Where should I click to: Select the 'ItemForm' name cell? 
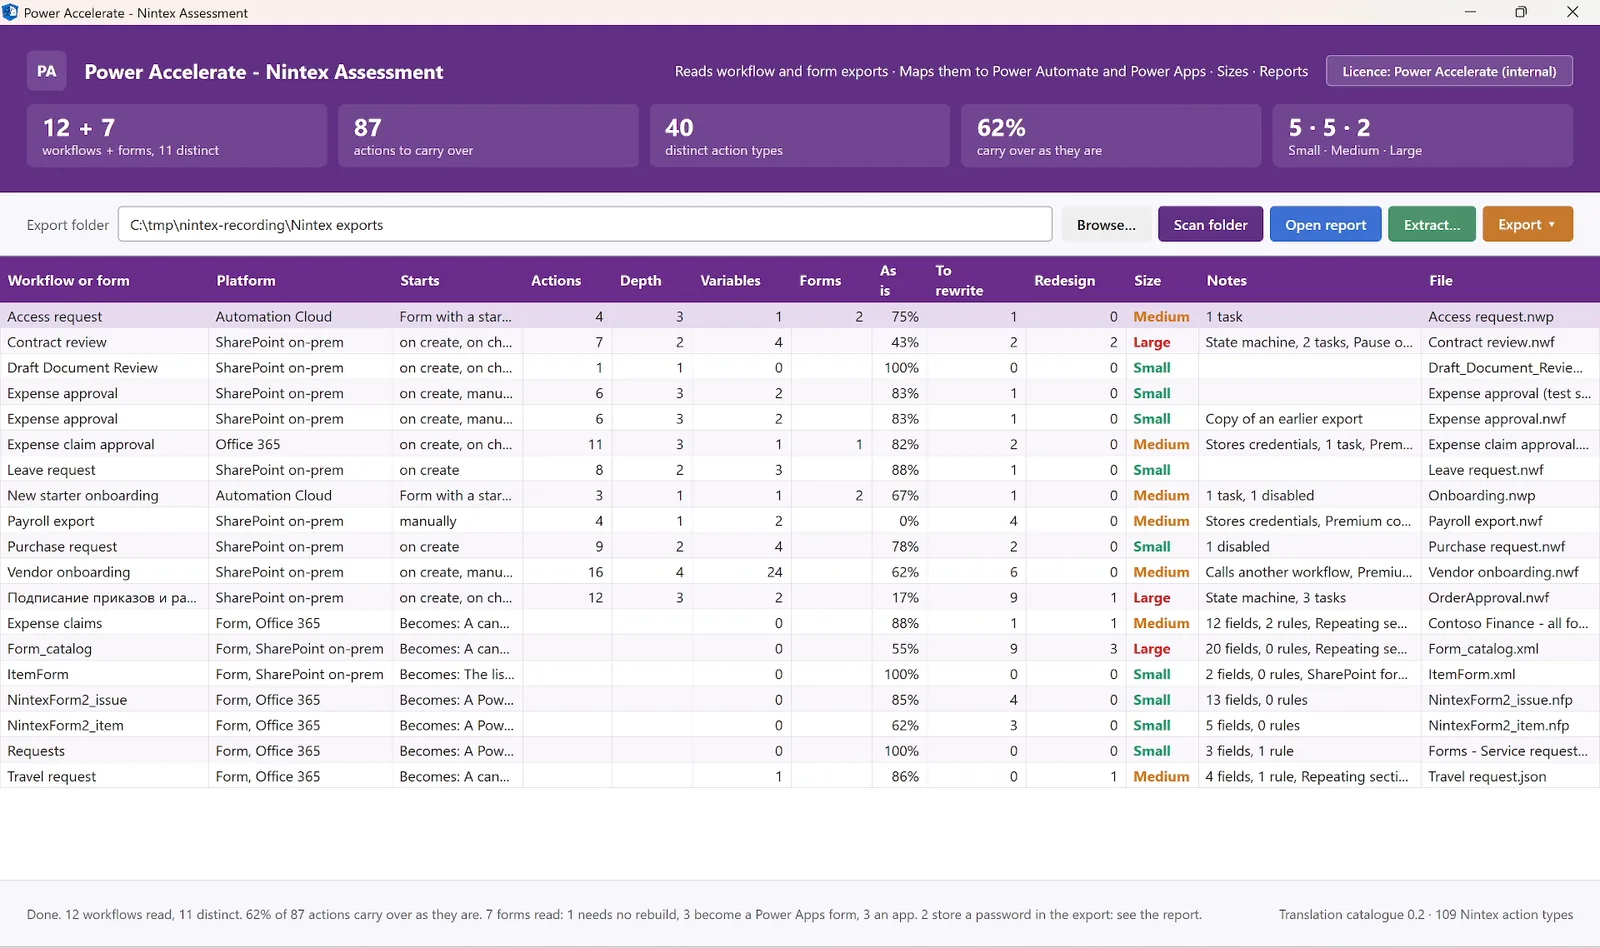(38, 674)
